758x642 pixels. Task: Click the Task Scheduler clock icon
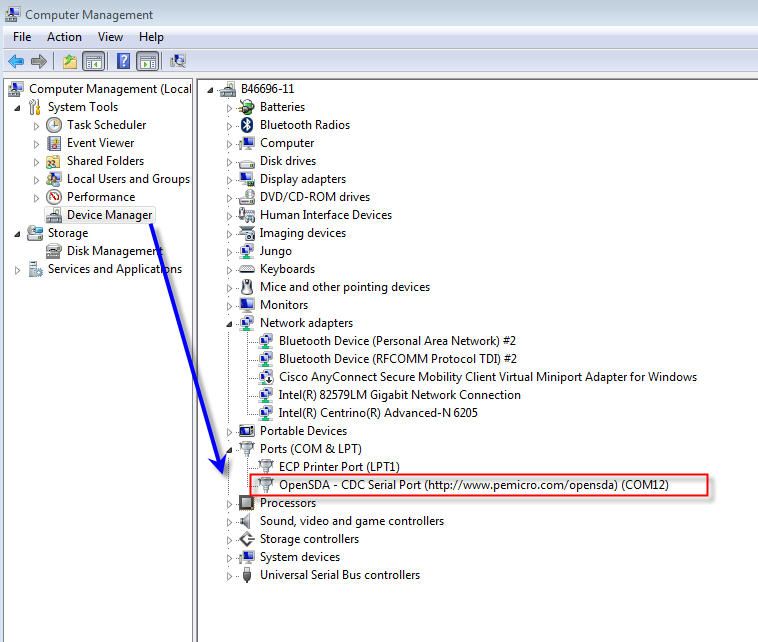click(54, 125)
